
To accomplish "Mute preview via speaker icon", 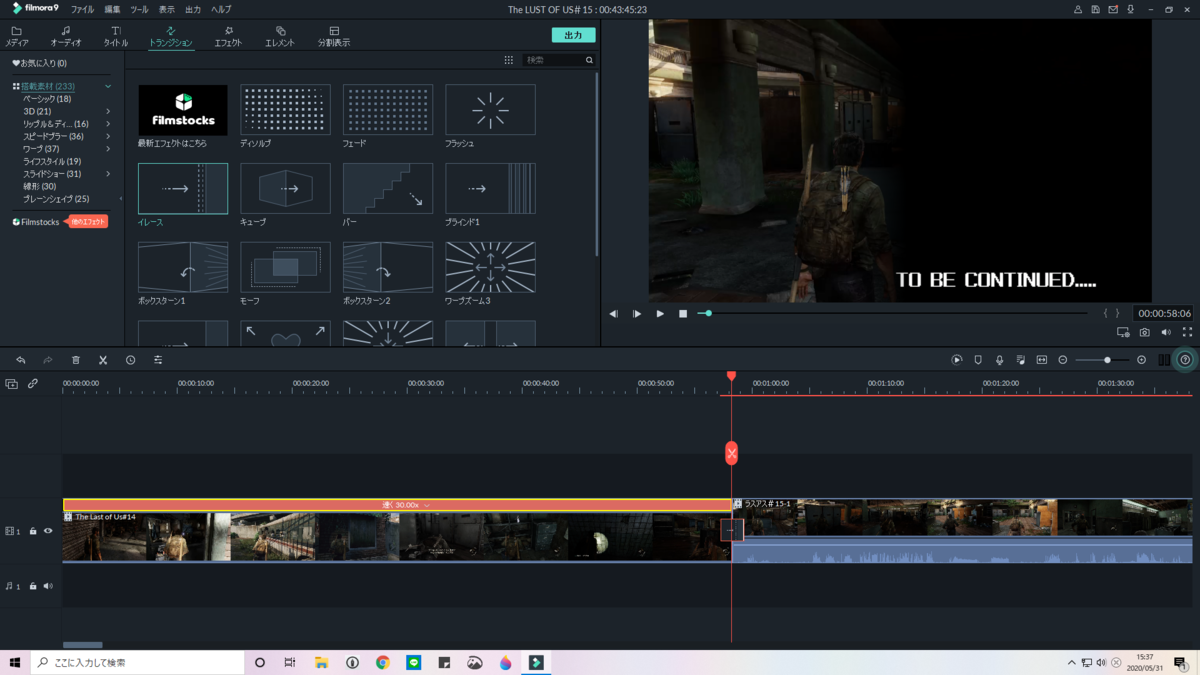I will point(1166,332).
